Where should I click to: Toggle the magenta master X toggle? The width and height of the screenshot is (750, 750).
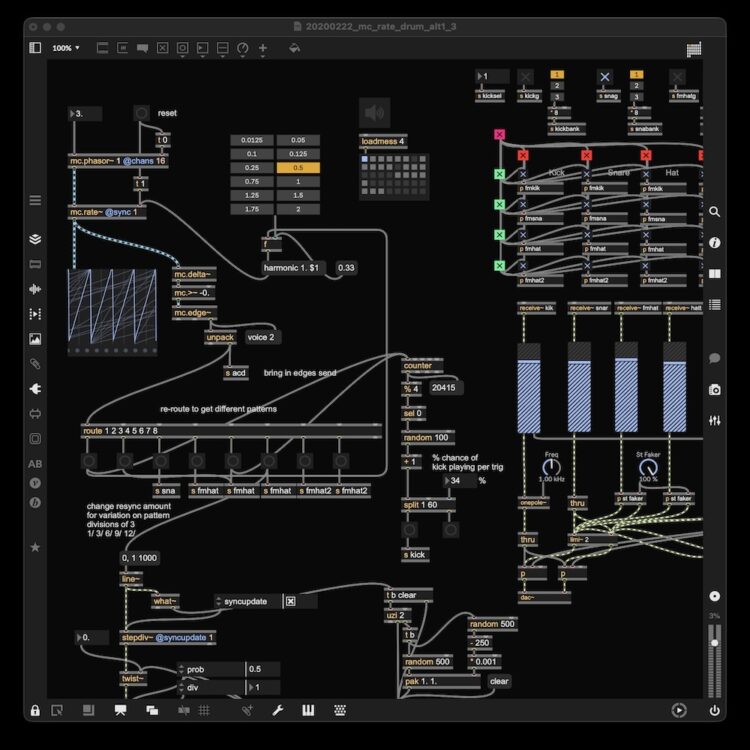(x=499, y=134)
